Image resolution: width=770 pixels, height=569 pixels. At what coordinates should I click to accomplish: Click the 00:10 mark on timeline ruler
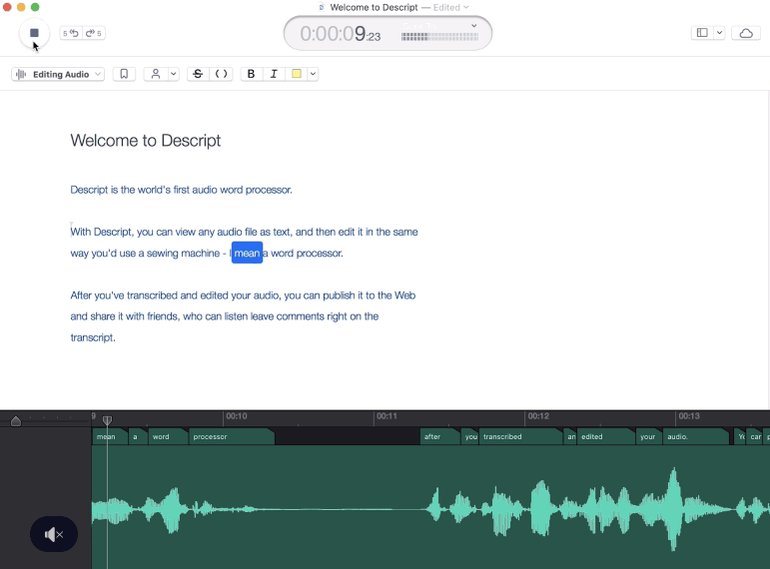click(x=236, y=416)
